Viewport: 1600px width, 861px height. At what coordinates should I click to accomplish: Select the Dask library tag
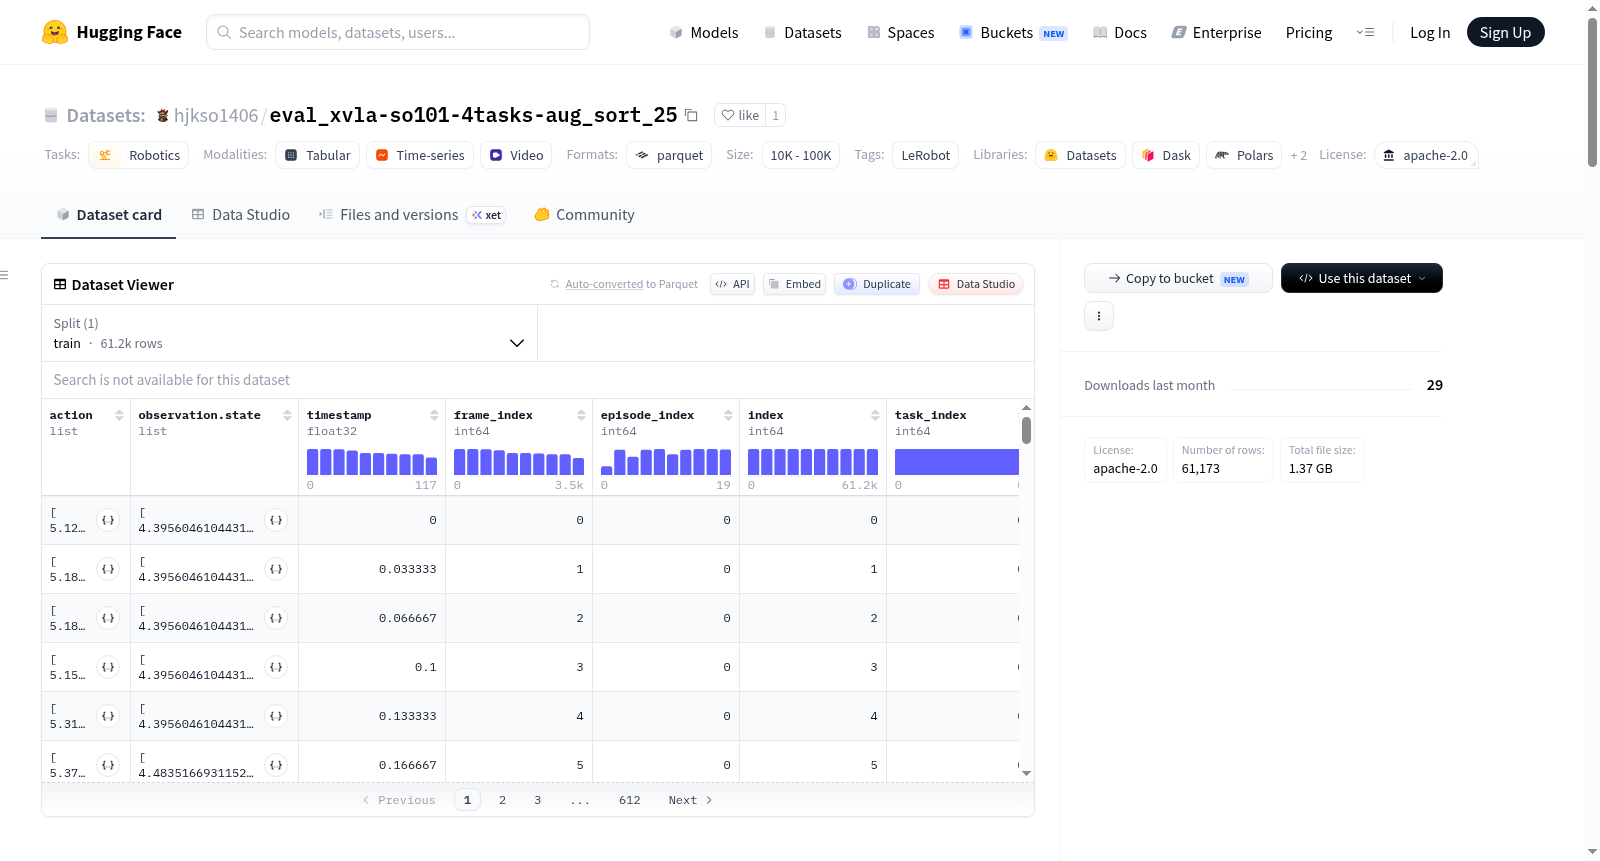(1166, 155)
